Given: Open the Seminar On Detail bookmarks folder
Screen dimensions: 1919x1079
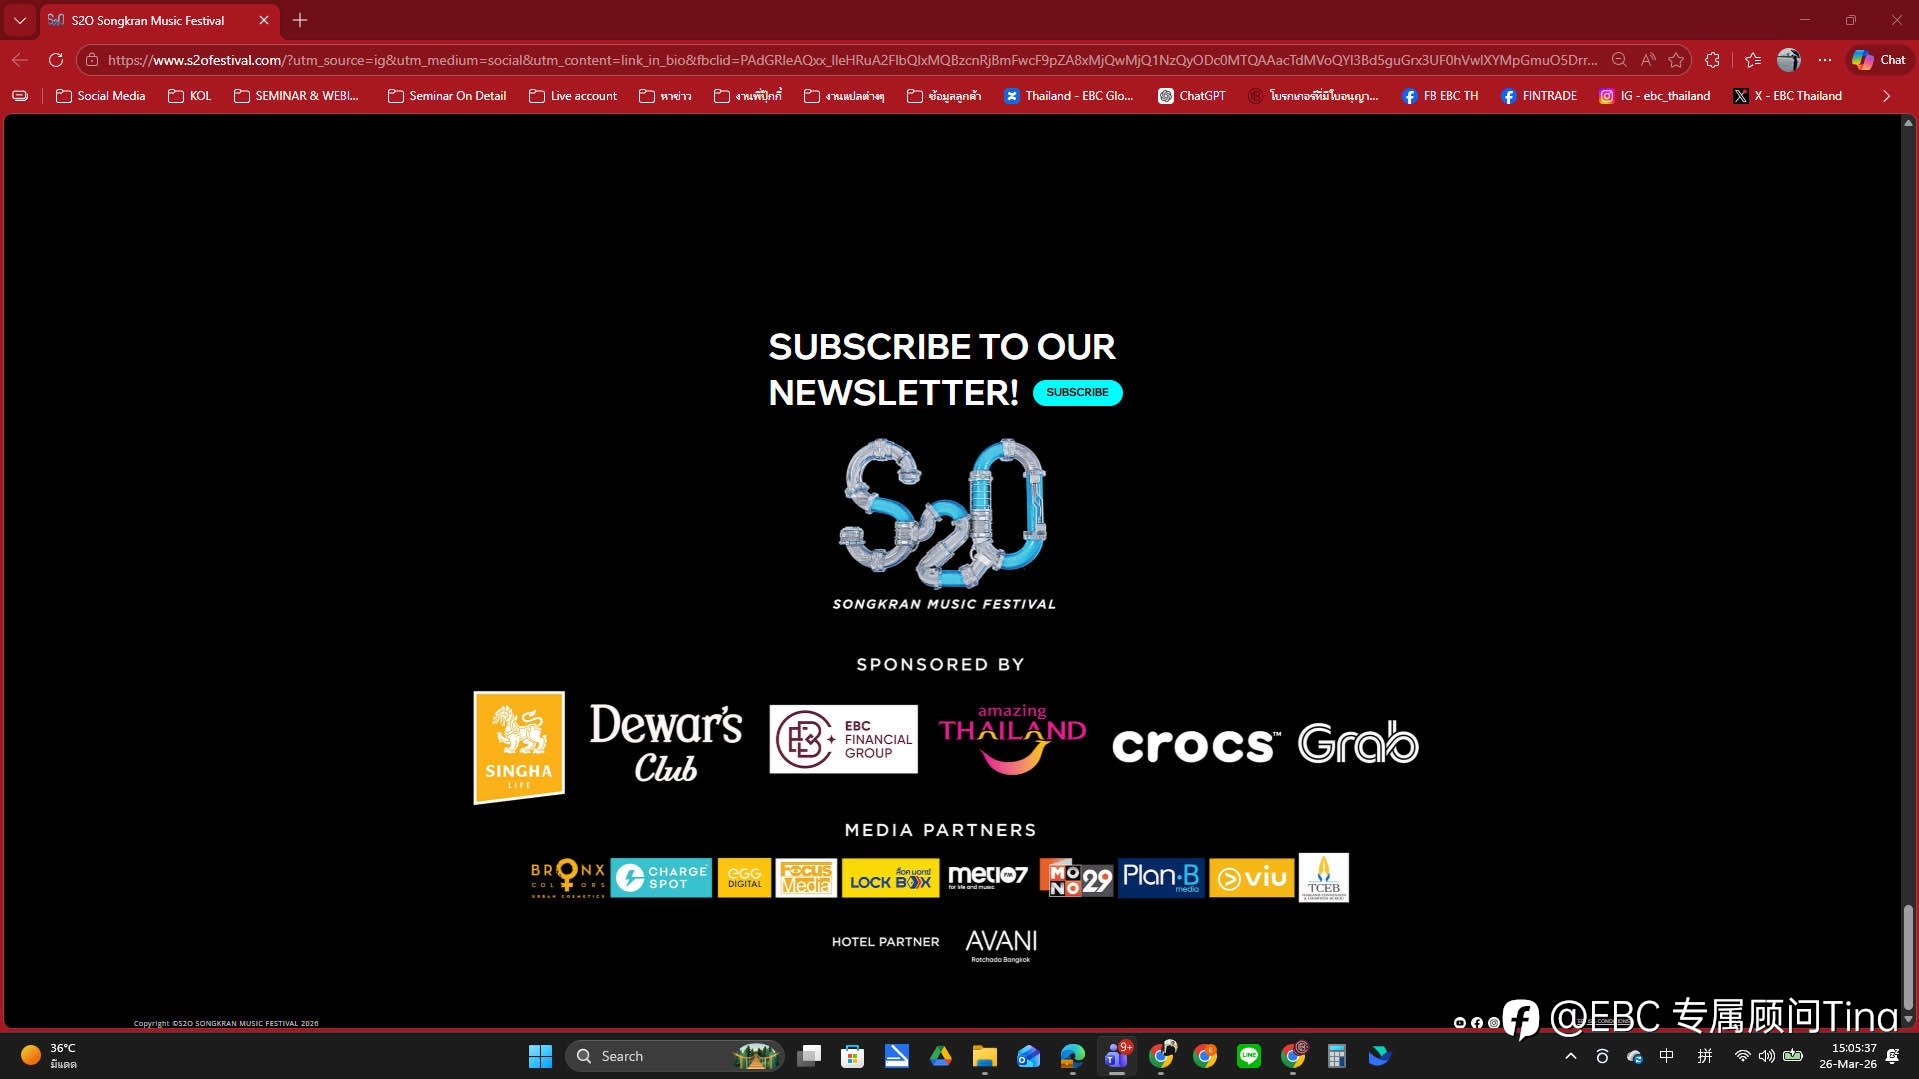Looking at the screenshot, I should tap(447, 96).
